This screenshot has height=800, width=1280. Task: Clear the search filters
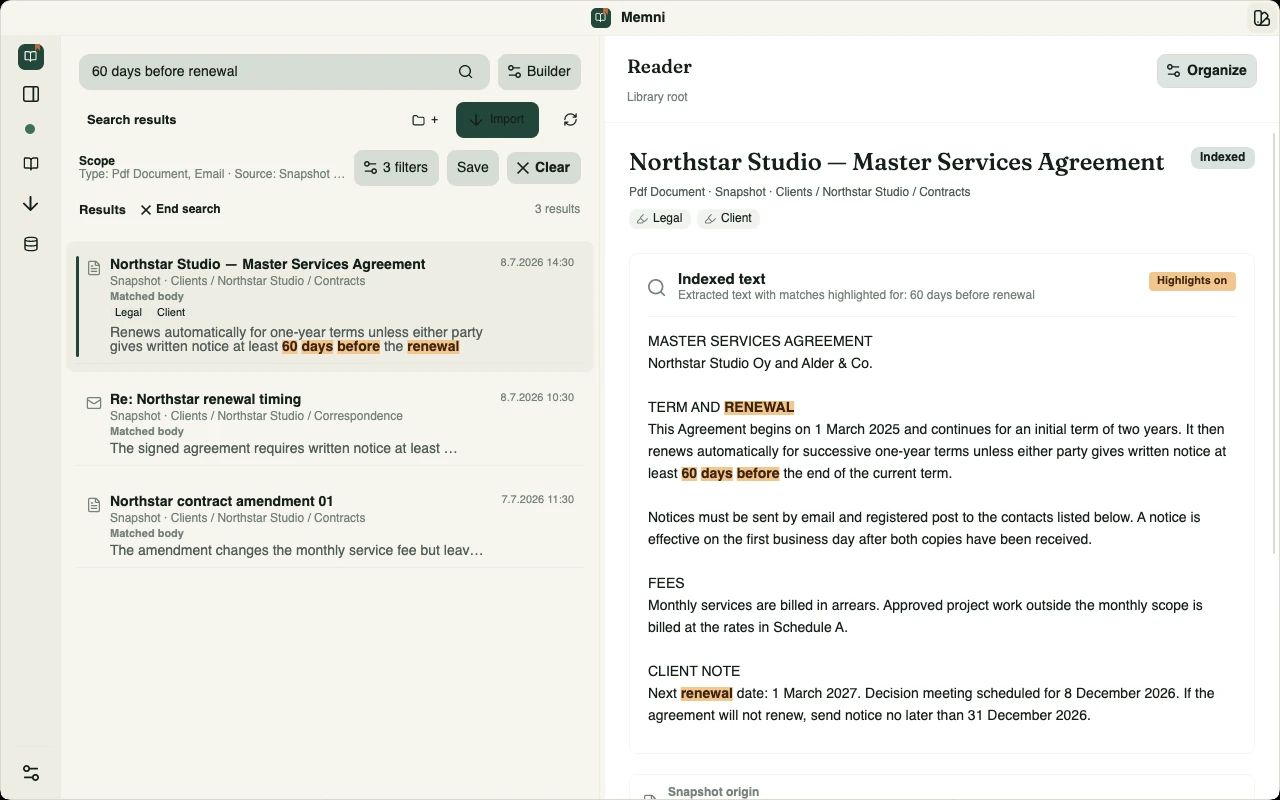(x=544, y=168)
